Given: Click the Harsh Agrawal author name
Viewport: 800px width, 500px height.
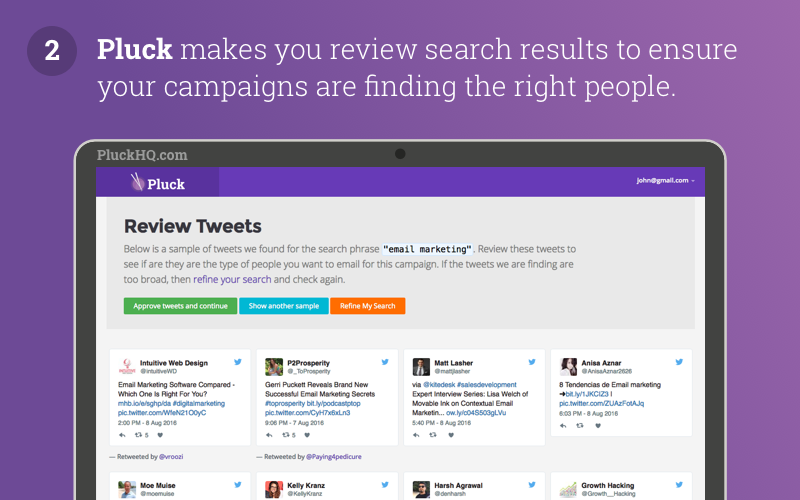Looking at the screenshot, I should (x=458, y=485).
